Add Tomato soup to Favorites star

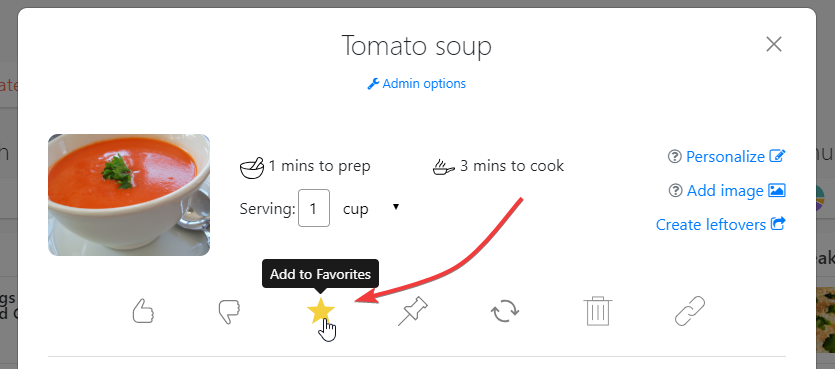pos(321,311)
